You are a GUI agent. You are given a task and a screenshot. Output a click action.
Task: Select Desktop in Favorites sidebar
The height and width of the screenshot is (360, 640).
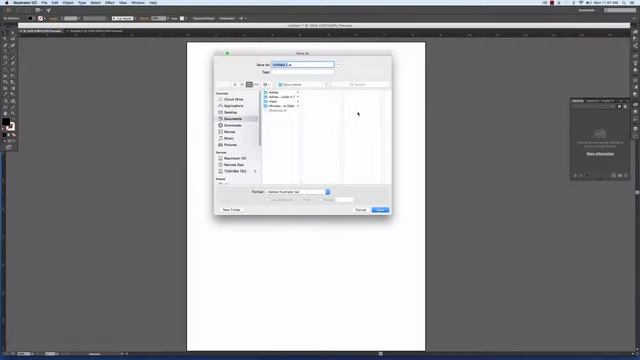click(x=231, y=112)
